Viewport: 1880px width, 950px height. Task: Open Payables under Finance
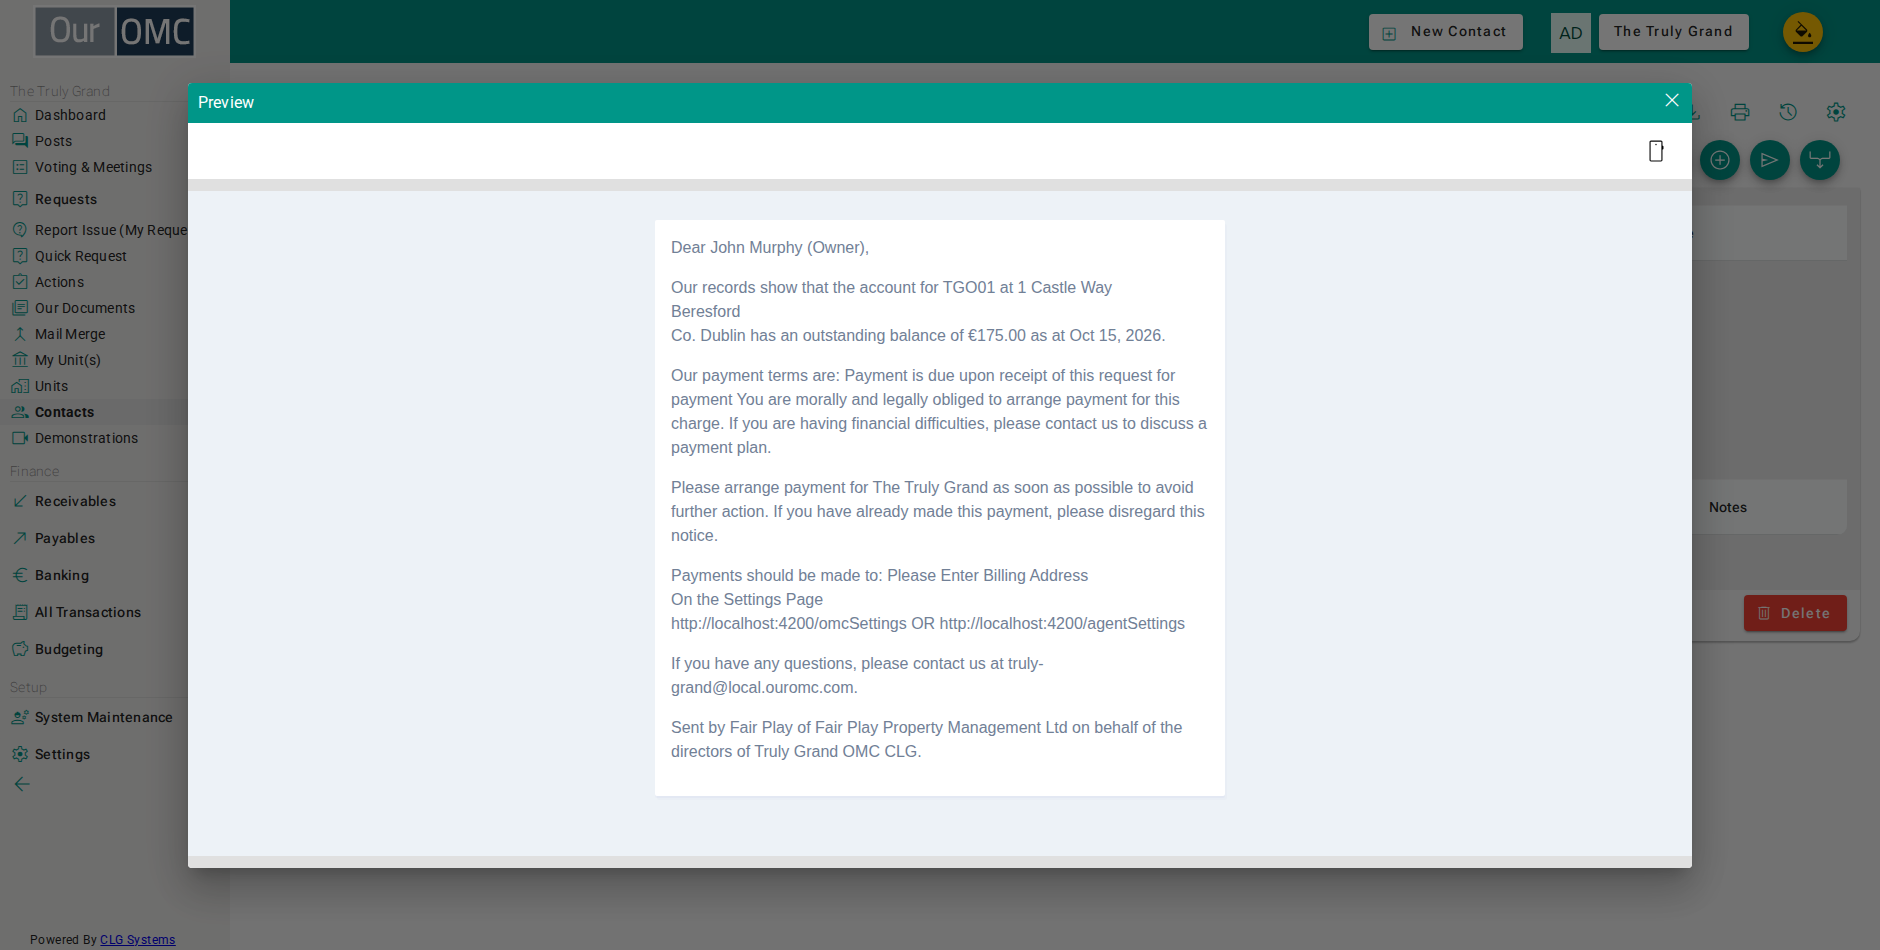(65, 538)
